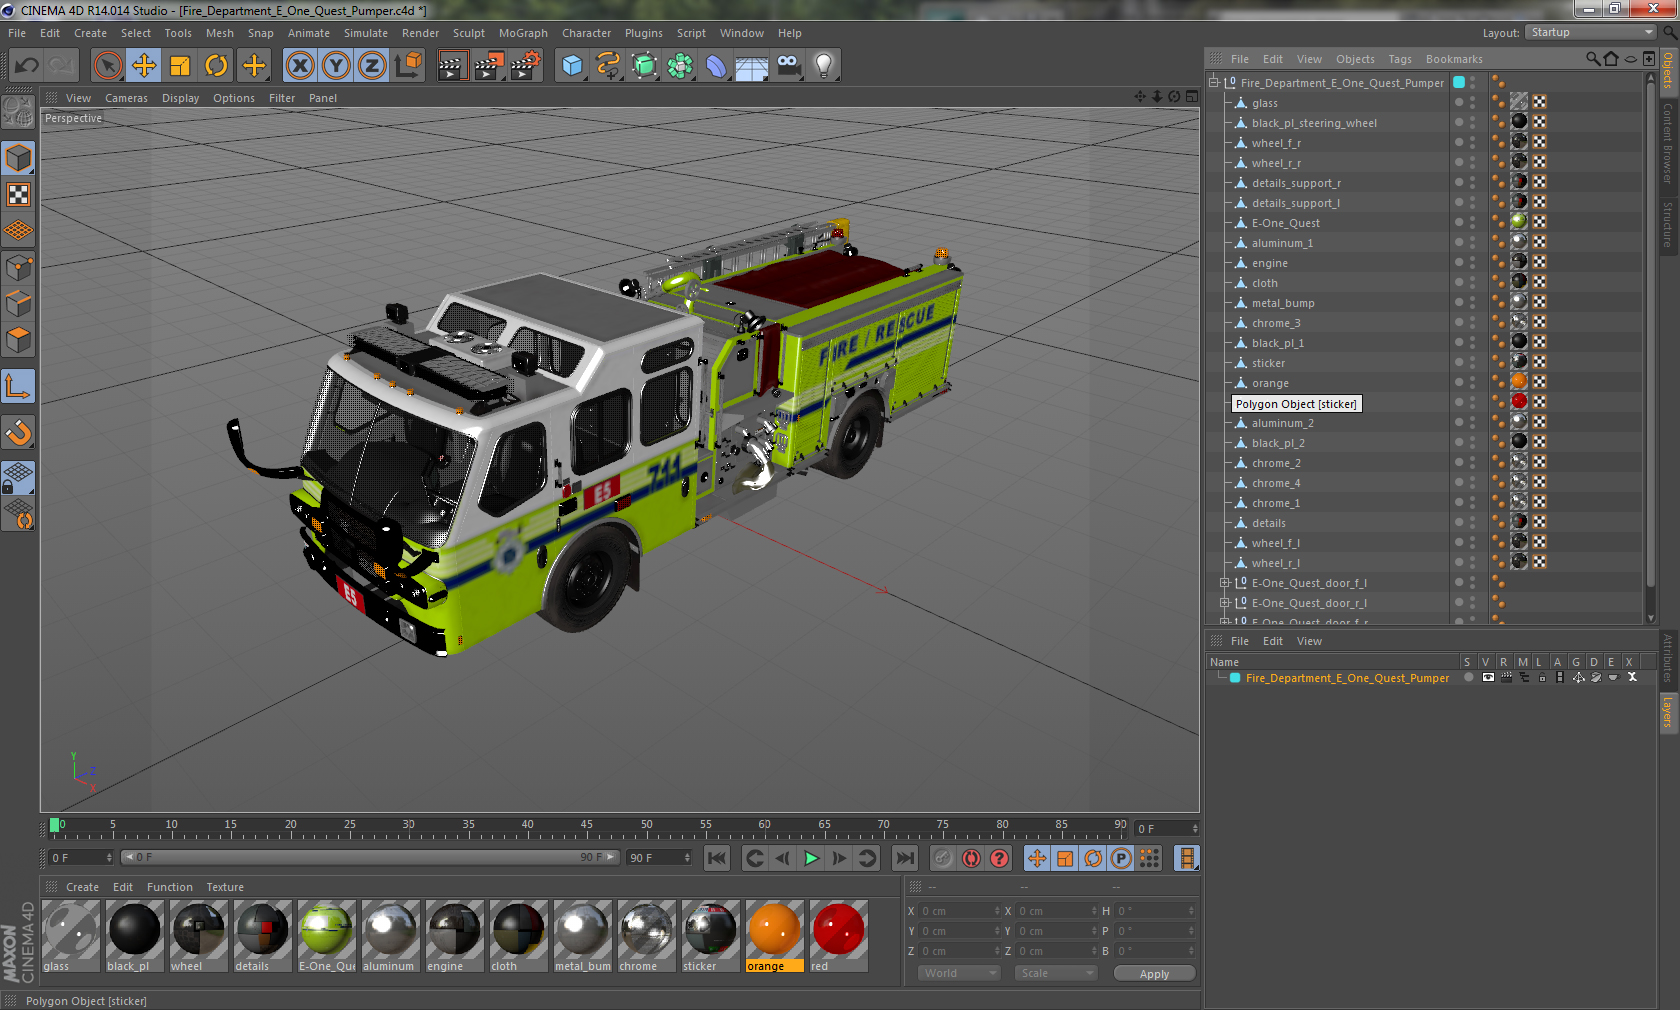Open the MoGraph menu

click(523, 33)
